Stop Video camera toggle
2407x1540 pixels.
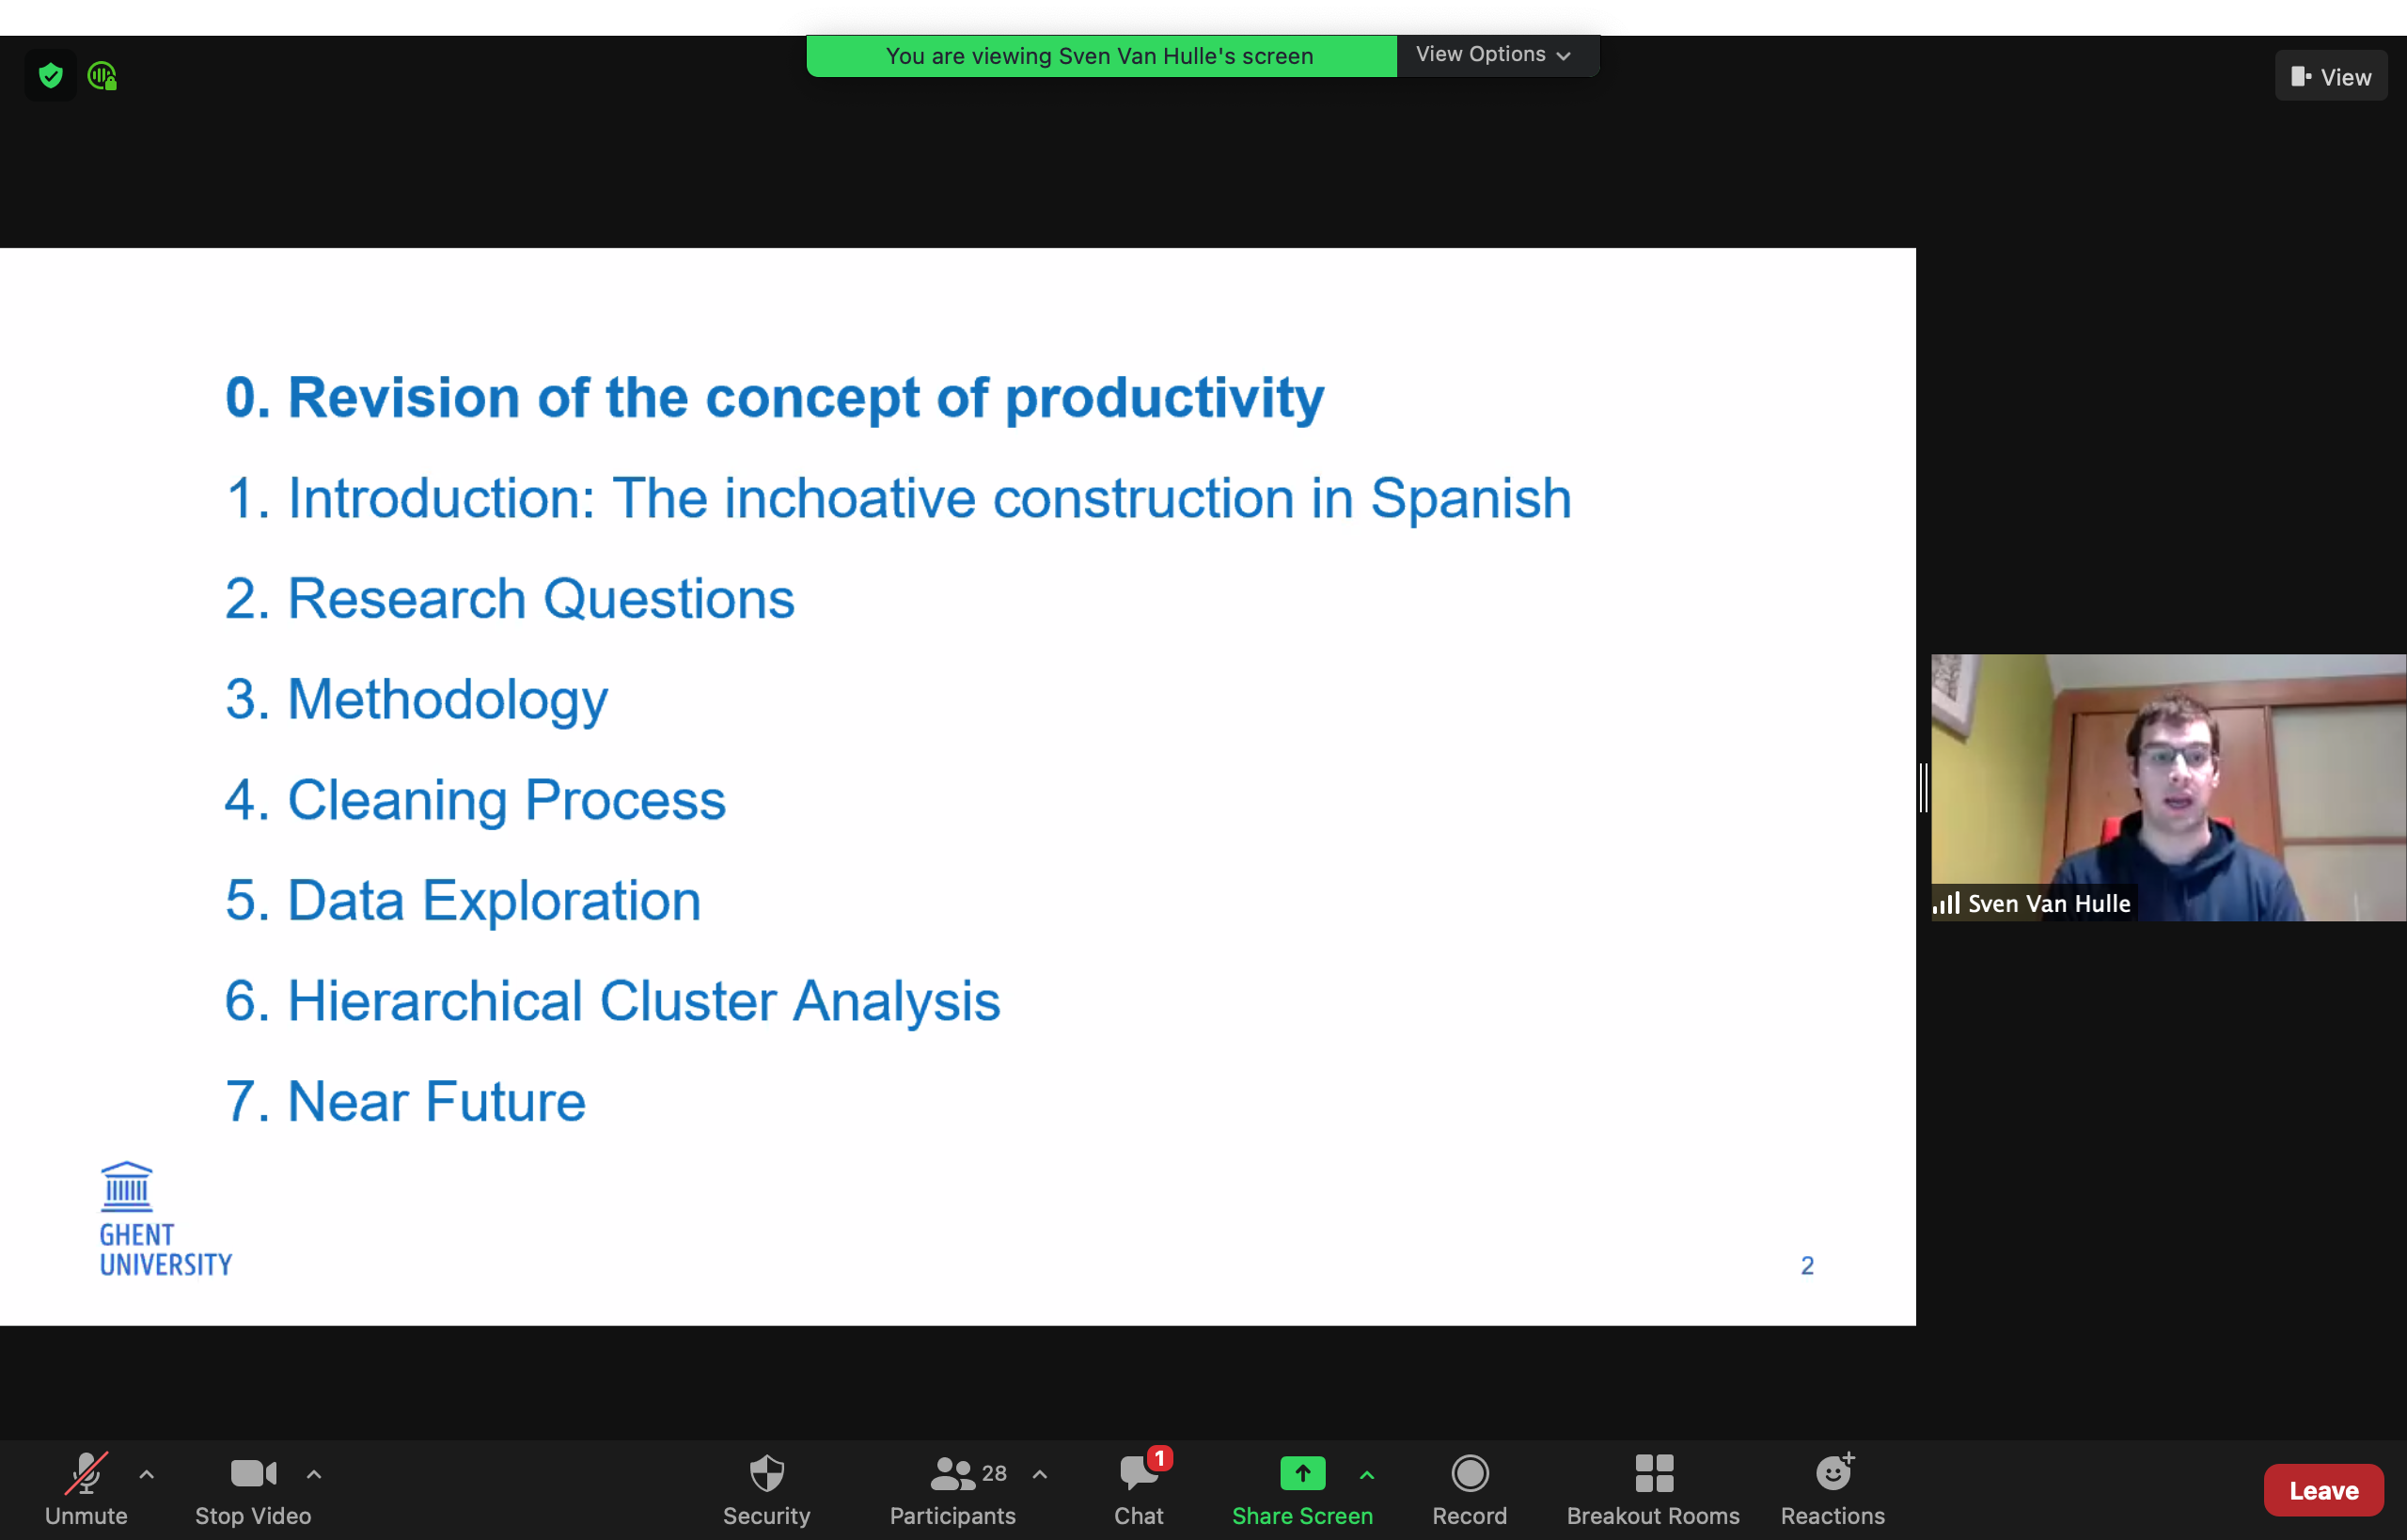(253, 1489)
